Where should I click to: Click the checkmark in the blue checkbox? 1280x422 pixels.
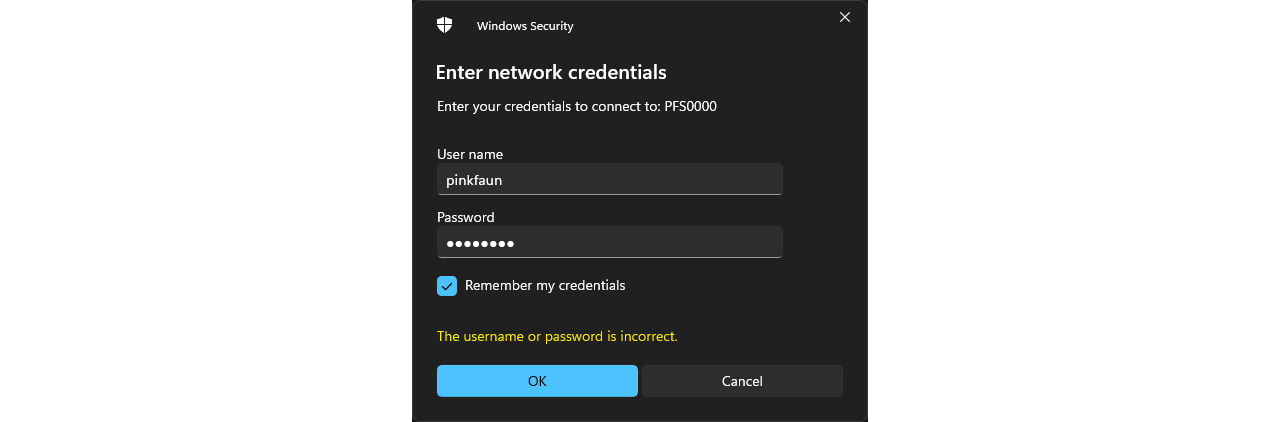(447, 286)
